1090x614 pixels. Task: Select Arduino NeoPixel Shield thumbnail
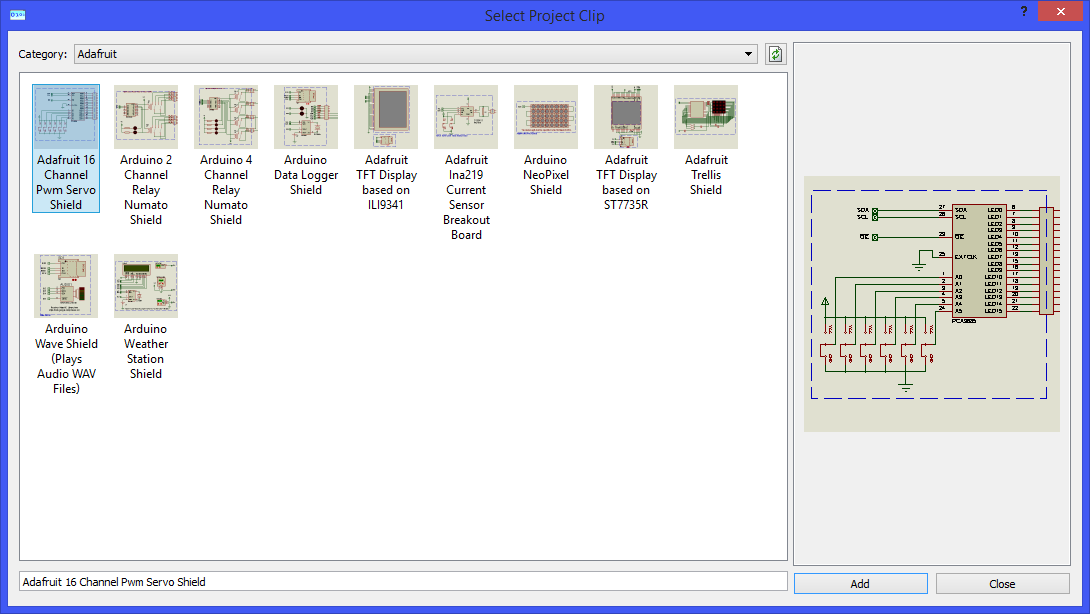tap(546, 117)
